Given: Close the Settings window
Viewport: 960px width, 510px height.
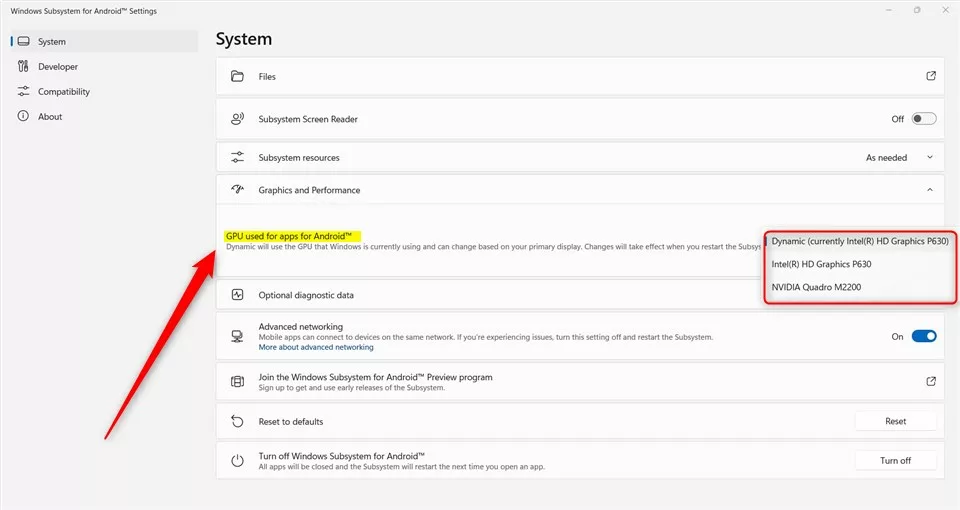Looking at the screenshot, I should 945,10.
